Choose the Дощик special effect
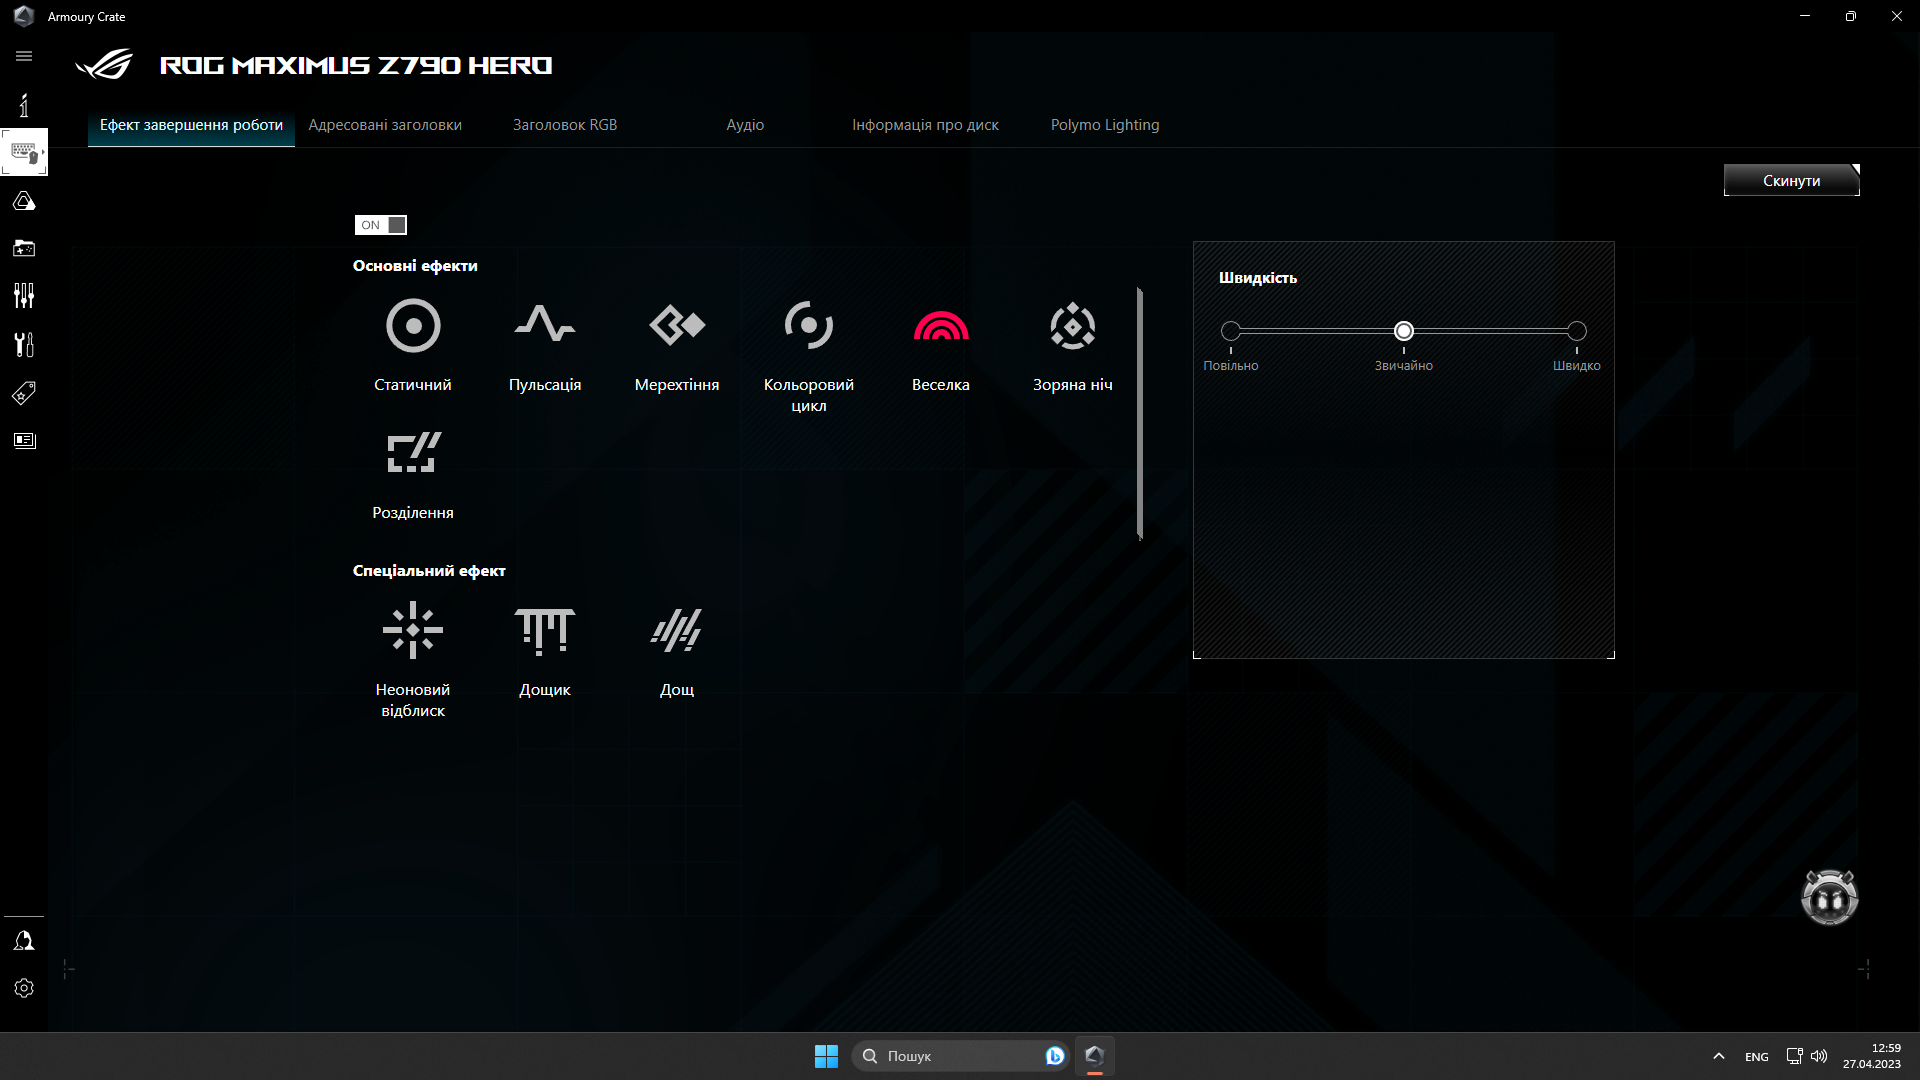 pos(545,630)
